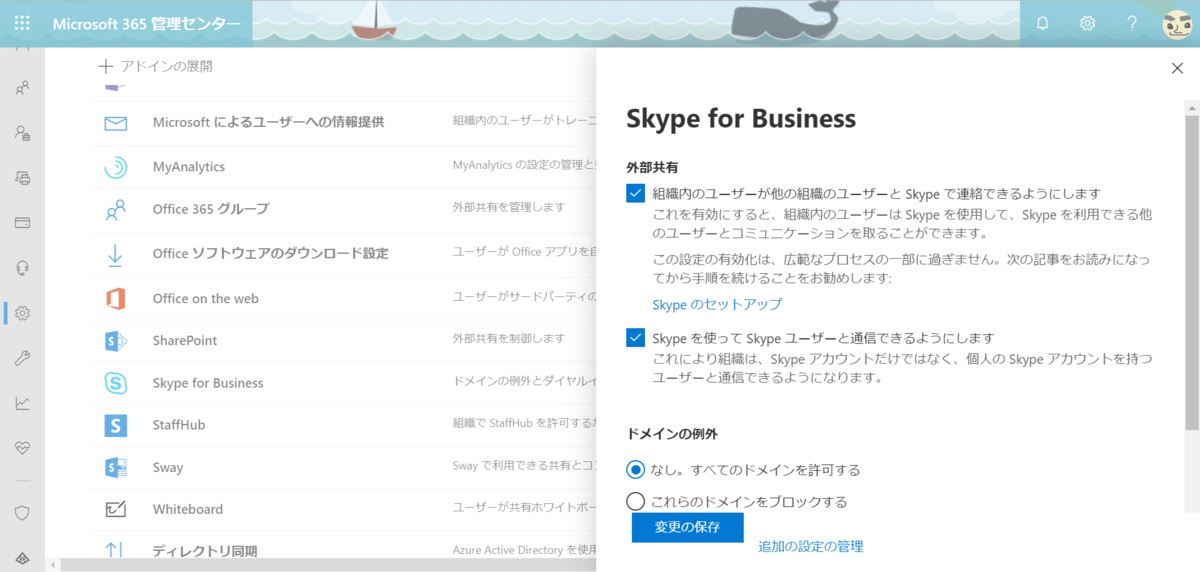
Task: Click the Office download arrow icon
Action: tap(116, 255)
